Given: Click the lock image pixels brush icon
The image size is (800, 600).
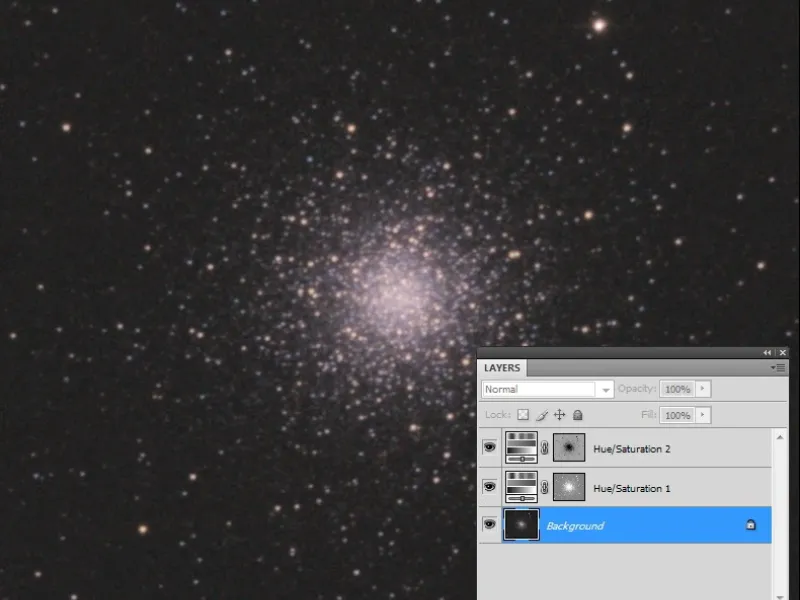Looking at the screenshot, I should point(542,415).
